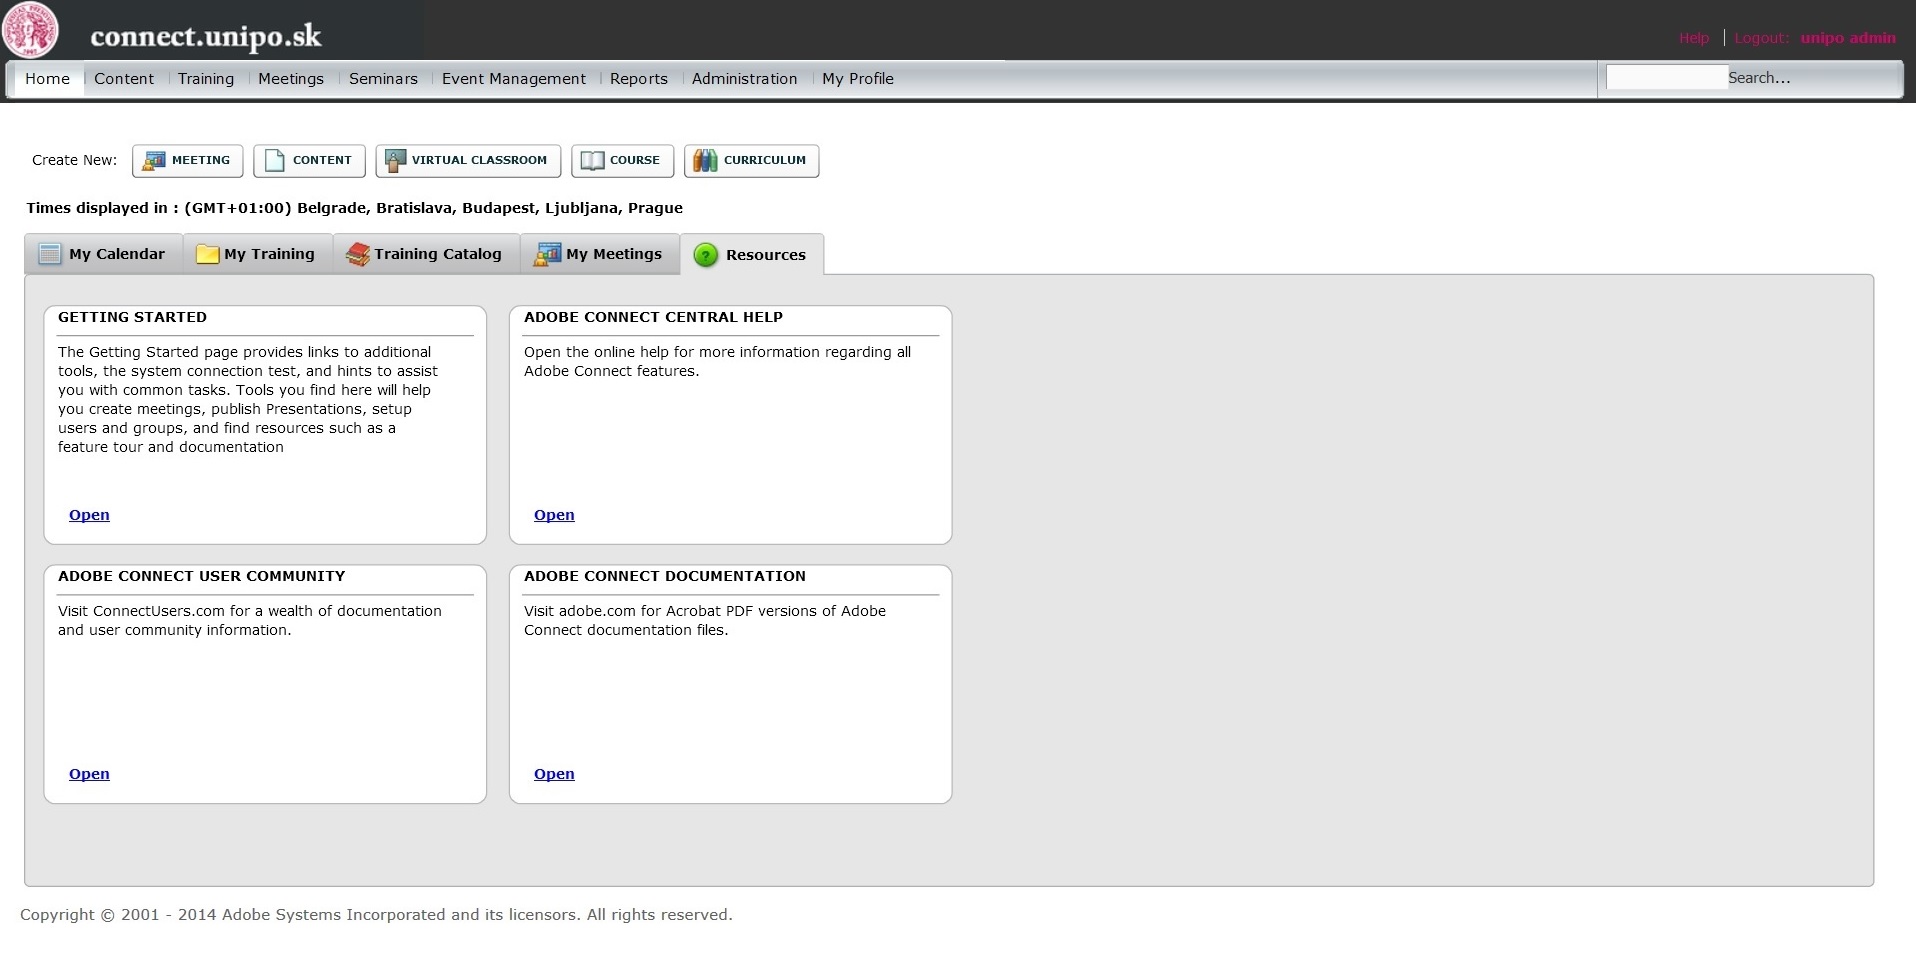Click the My Training folder icon

coord(207,254)
